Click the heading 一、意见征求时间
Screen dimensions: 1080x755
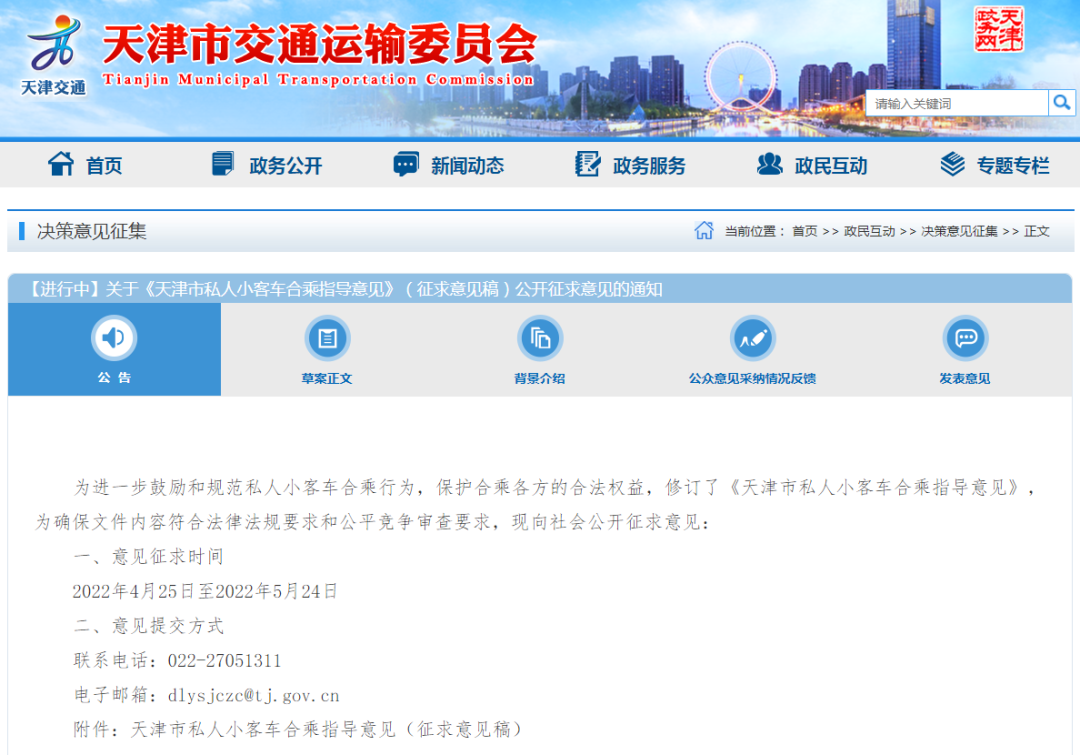149,557
